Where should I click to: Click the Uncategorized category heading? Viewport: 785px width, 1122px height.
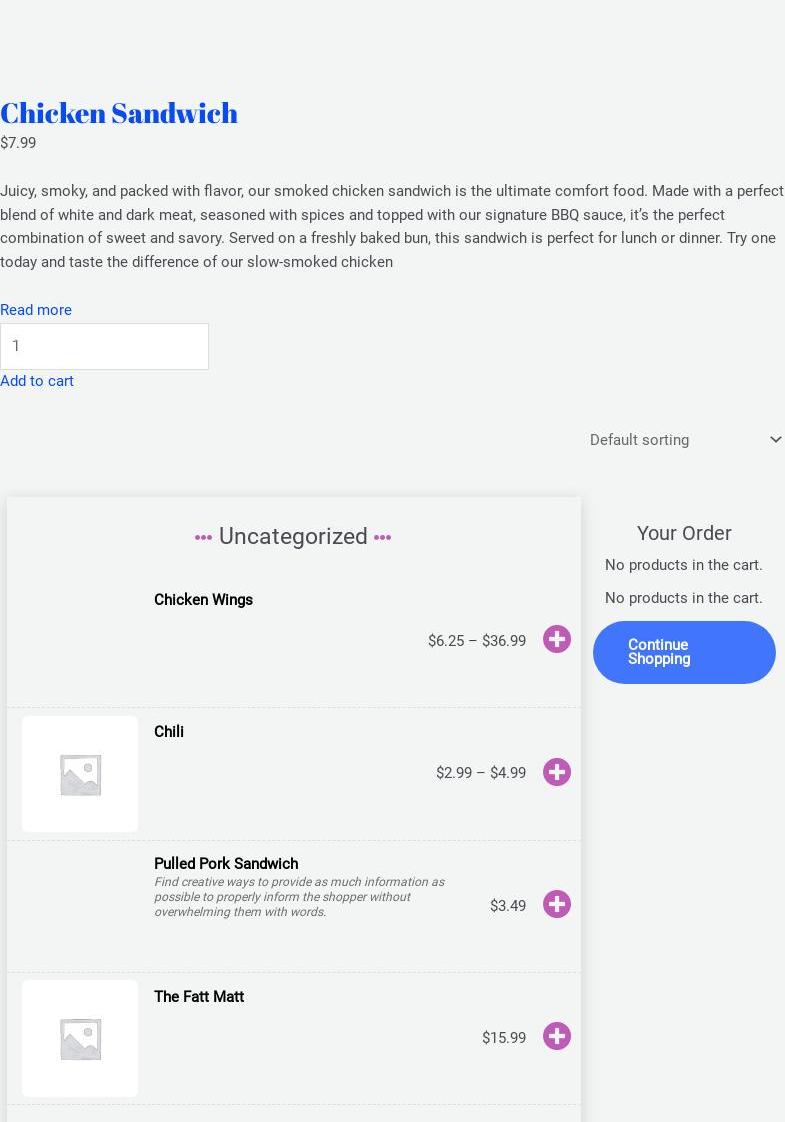coord(293,536)
